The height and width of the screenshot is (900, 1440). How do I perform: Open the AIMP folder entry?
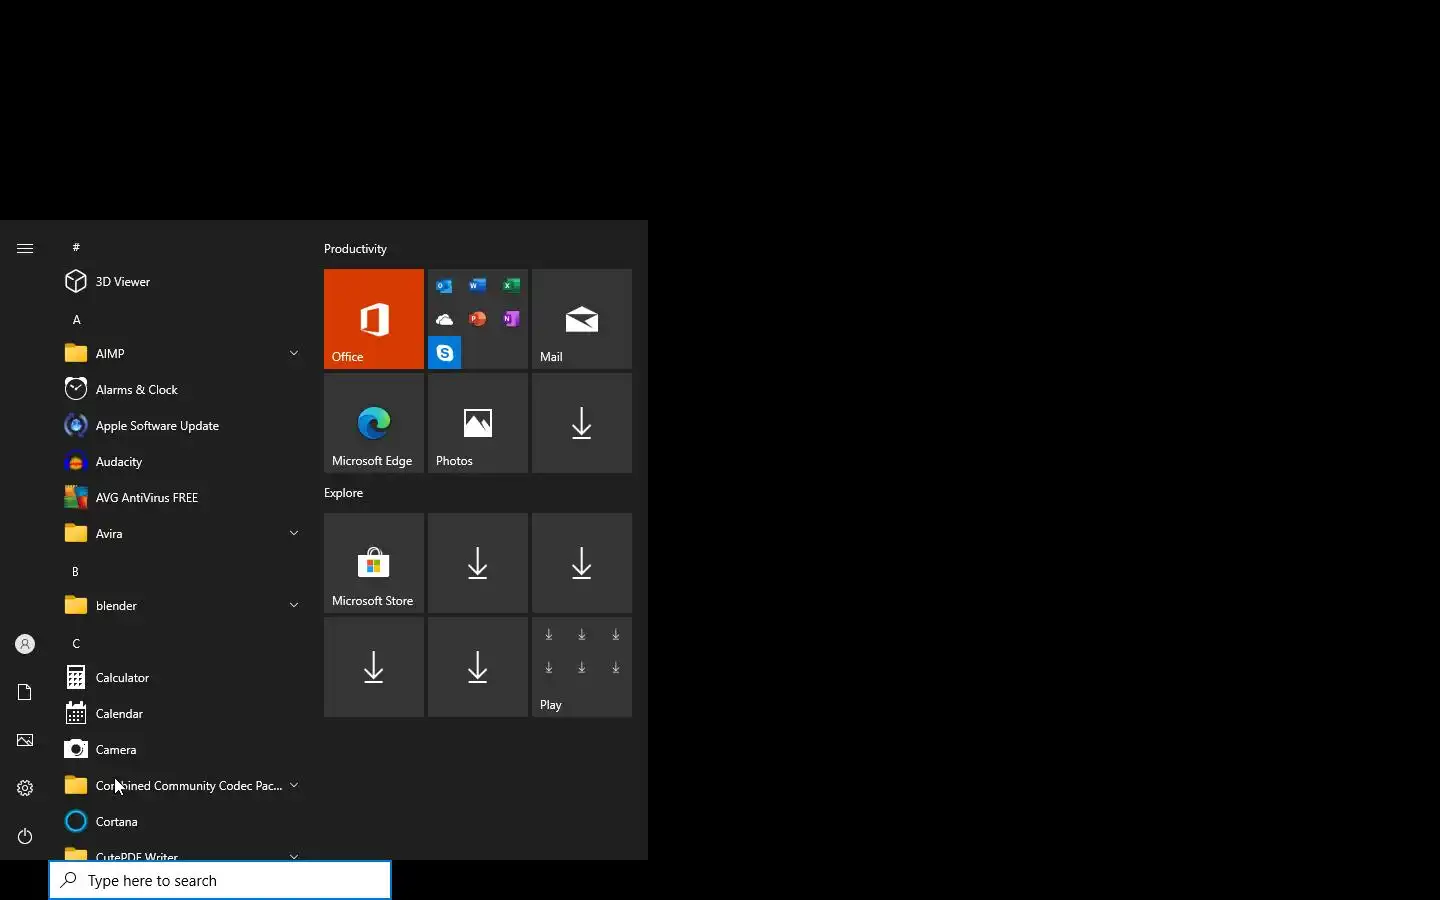[x=180, y=354]
